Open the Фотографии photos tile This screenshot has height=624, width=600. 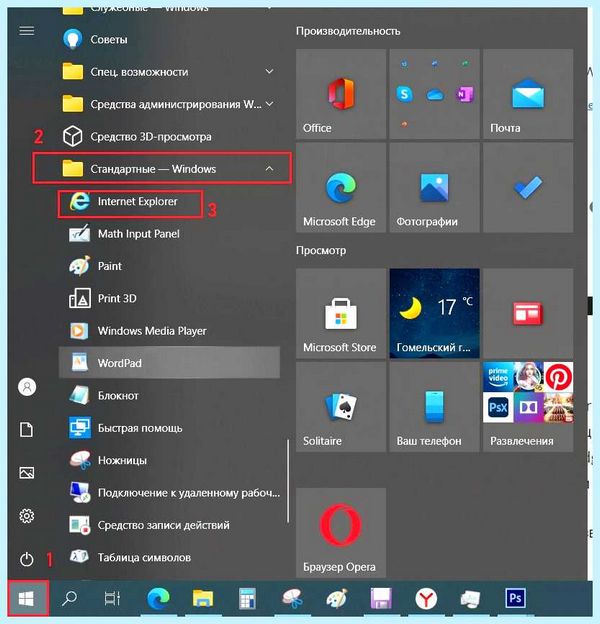434,187
